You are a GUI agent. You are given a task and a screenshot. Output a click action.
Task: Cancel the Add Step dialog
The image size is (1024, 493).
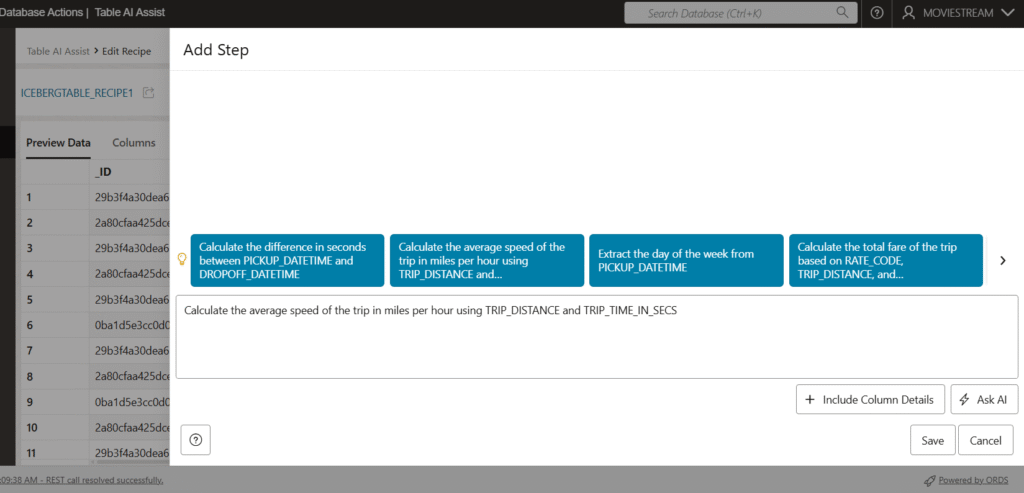[x=985, y=440]
